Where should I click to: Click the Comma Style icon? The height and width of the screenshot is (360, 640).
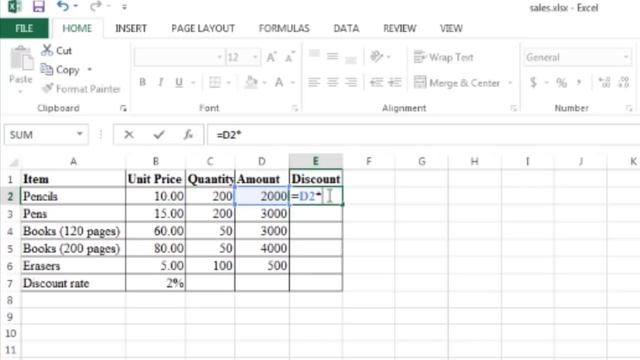coord(579,83)
